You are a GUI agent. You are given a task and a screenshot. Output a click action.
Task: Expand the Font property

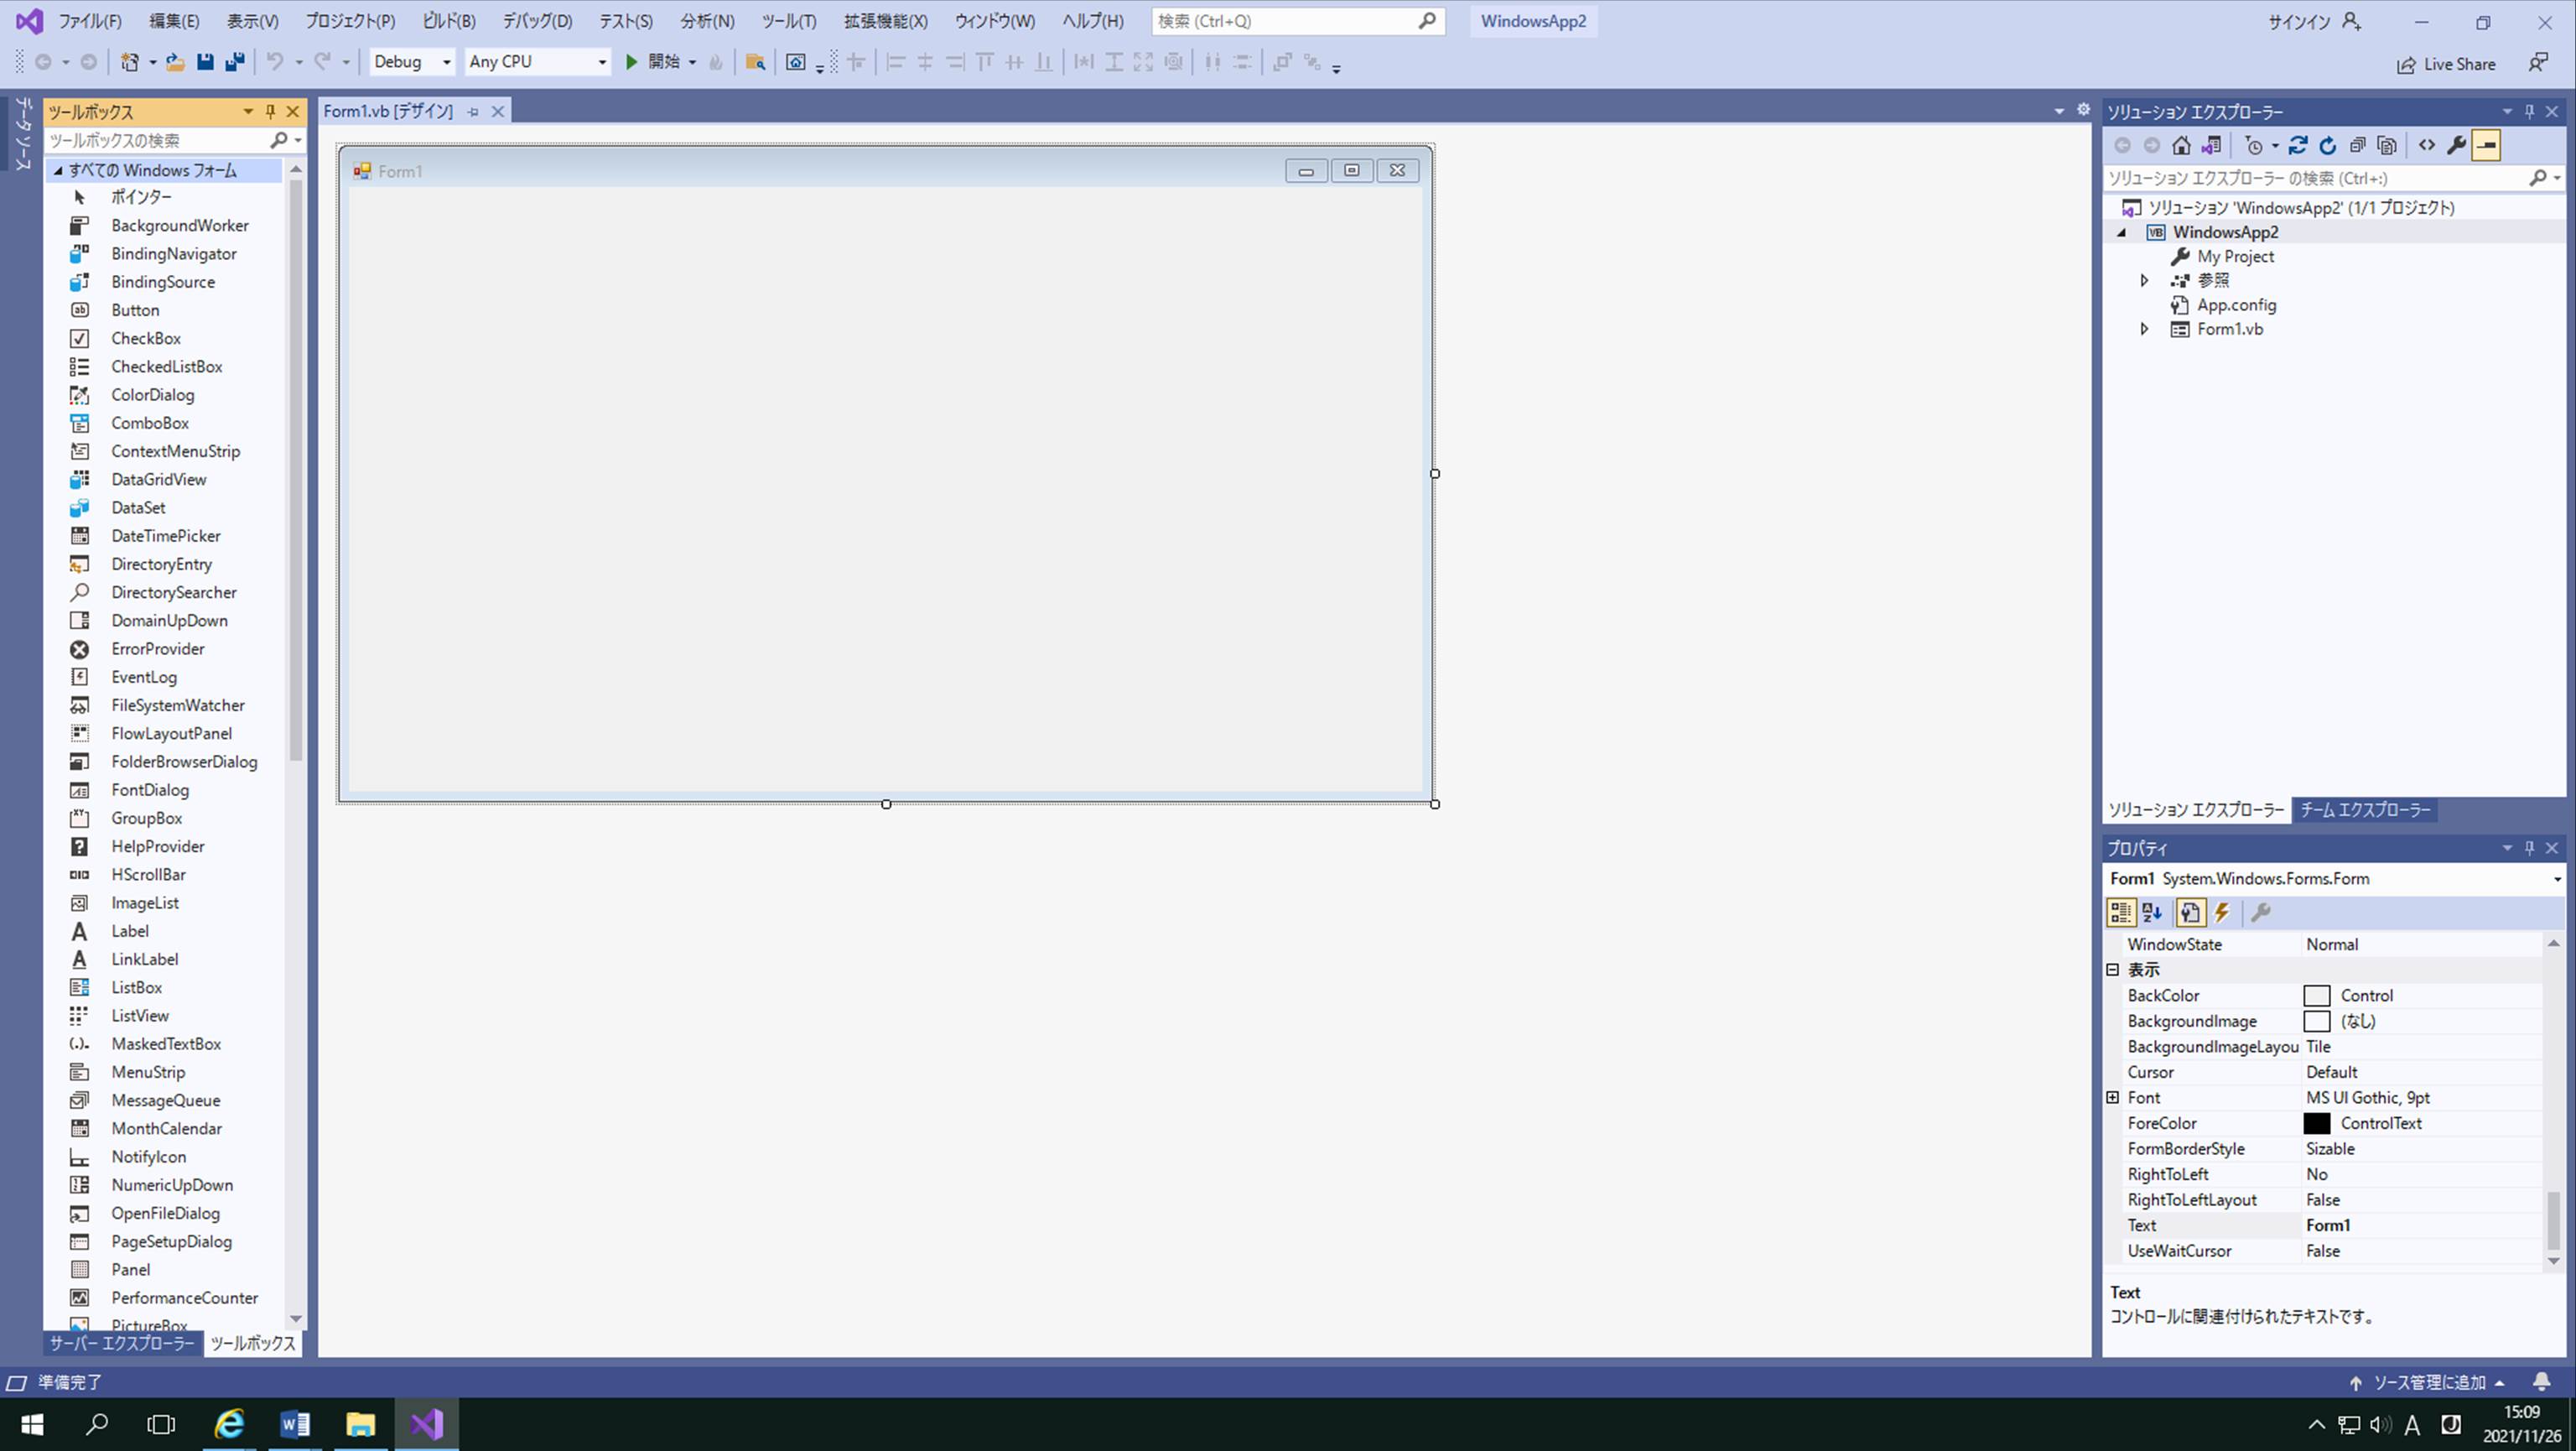click(x=2113, y=1097)
